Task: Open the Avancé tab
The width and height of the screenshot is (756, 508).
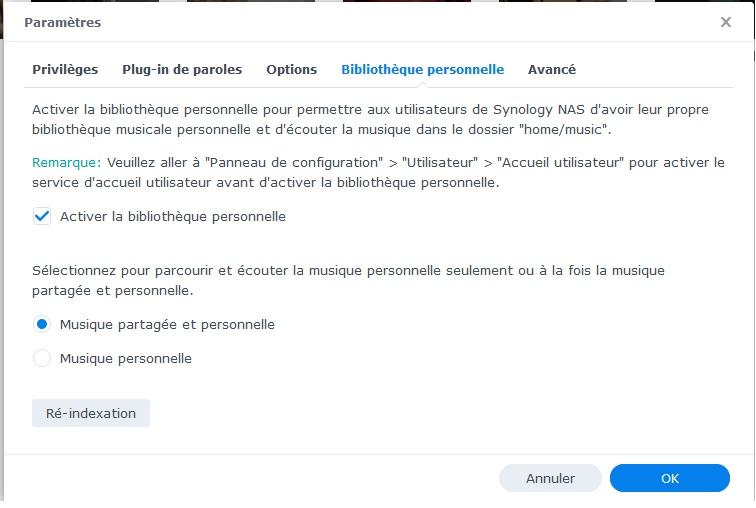Action: pos(552,70)
